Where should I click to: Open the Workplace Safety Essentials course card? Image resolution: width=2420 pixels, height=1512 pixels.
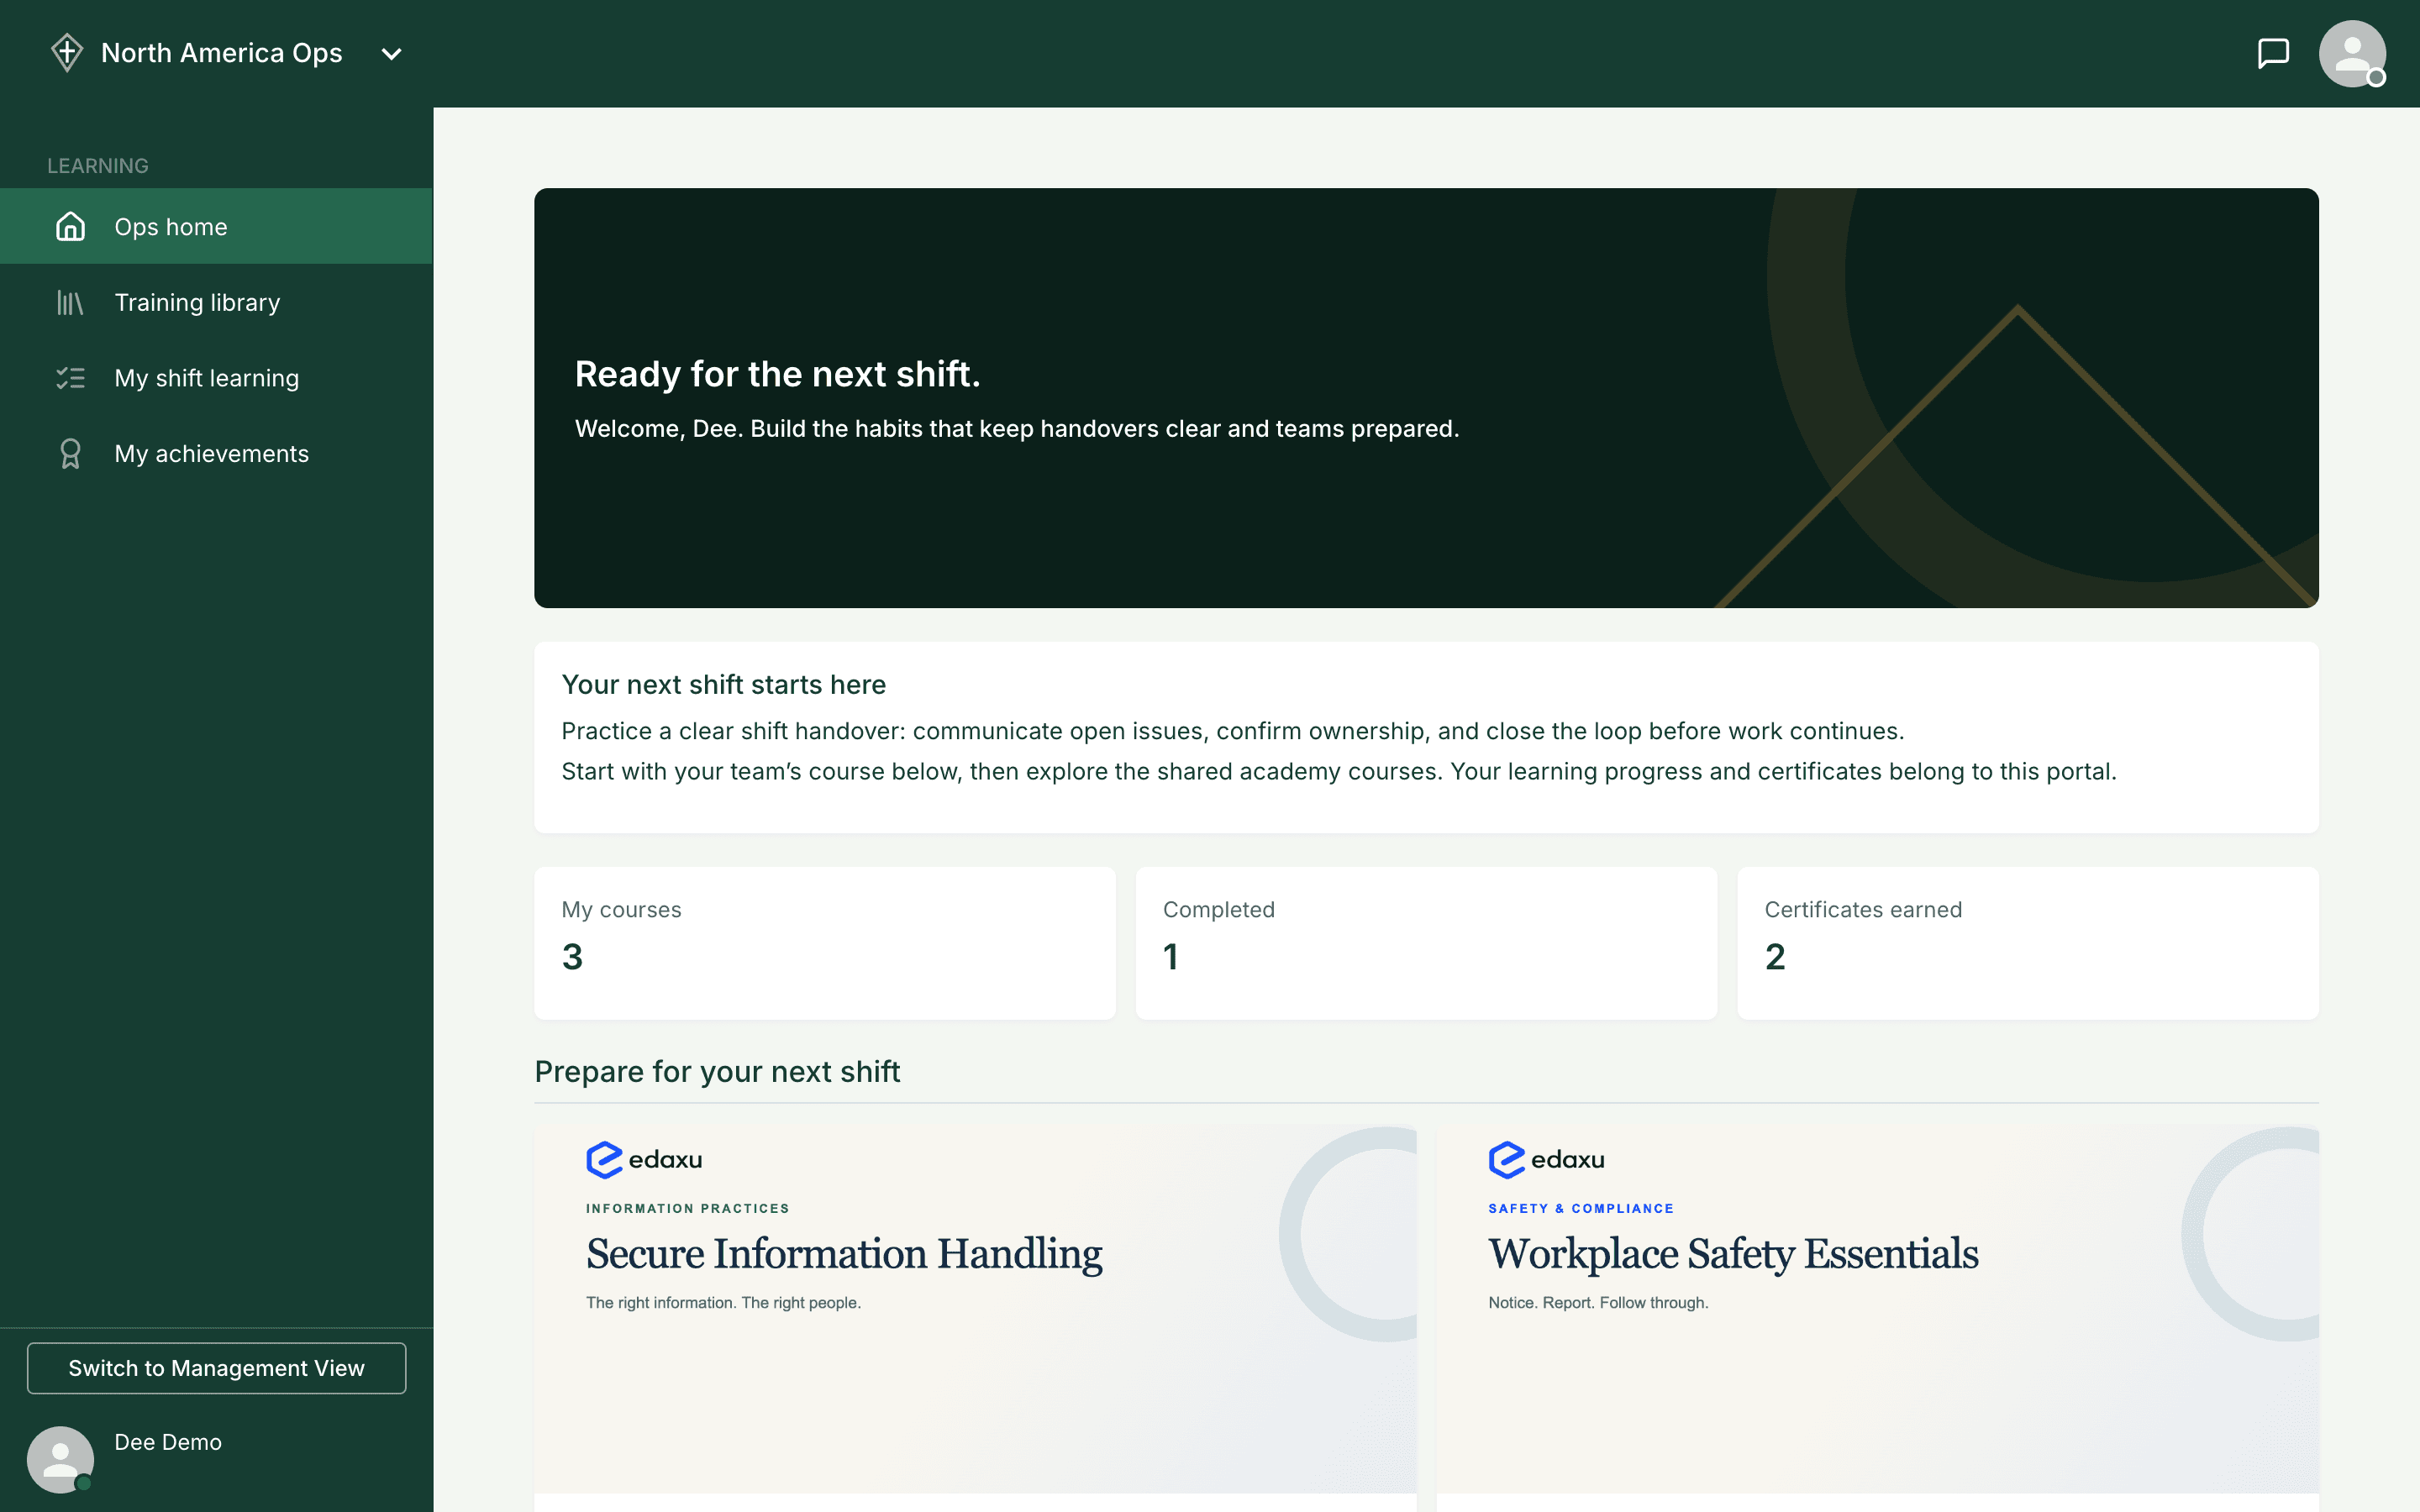(x=1878, y=1318)
